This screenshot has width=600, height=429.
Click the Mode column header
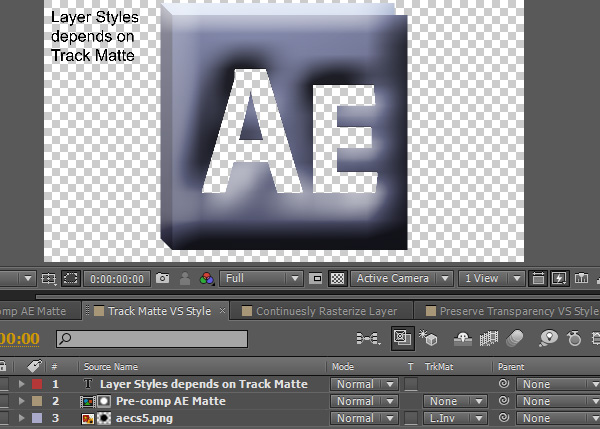pyautogui.click(x=343, y=367)
